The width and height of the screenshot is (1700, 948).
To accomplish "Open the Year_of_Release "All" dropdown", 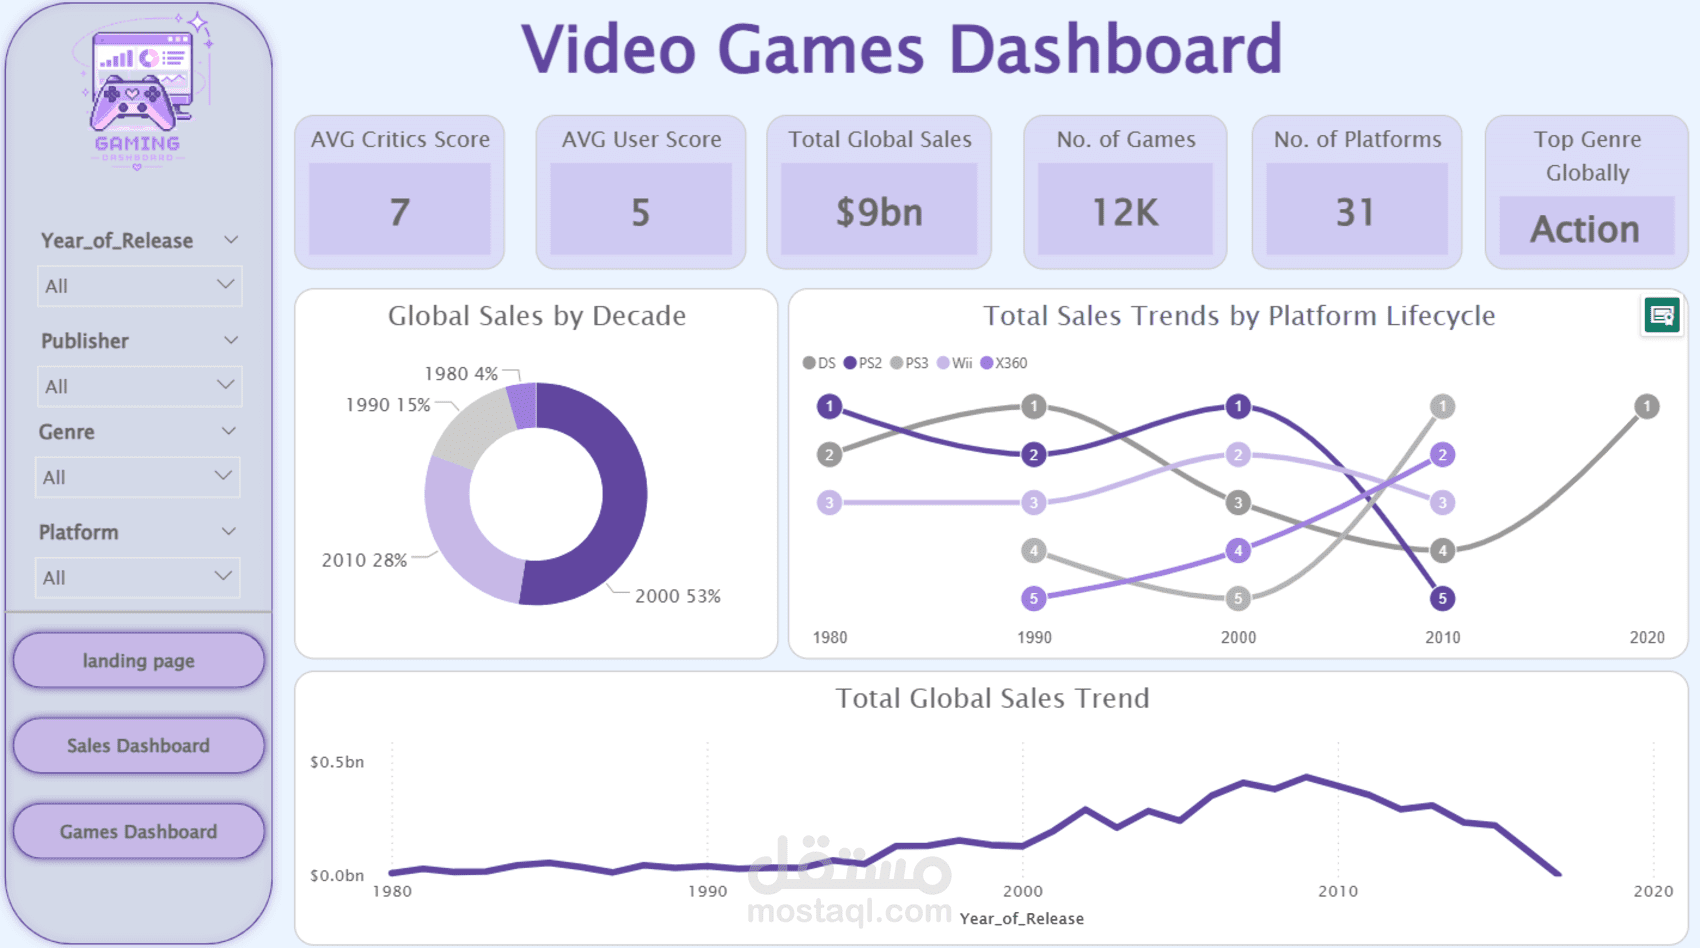I will [x=139, y=286].
